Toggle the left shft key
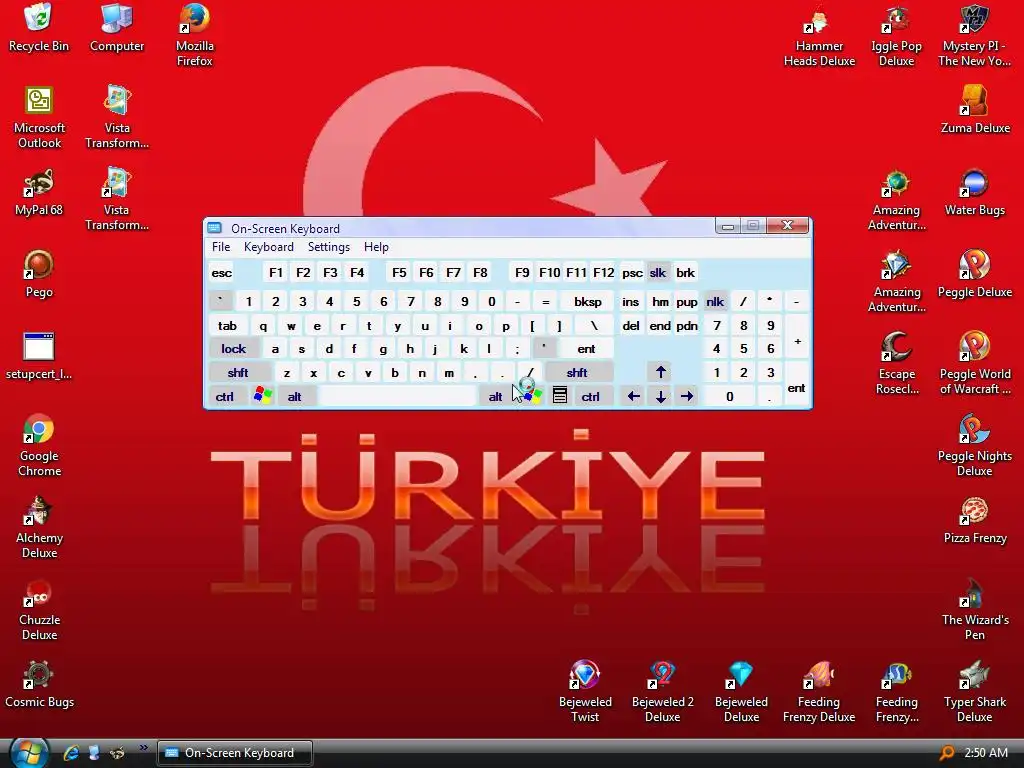 pos(239,372)
